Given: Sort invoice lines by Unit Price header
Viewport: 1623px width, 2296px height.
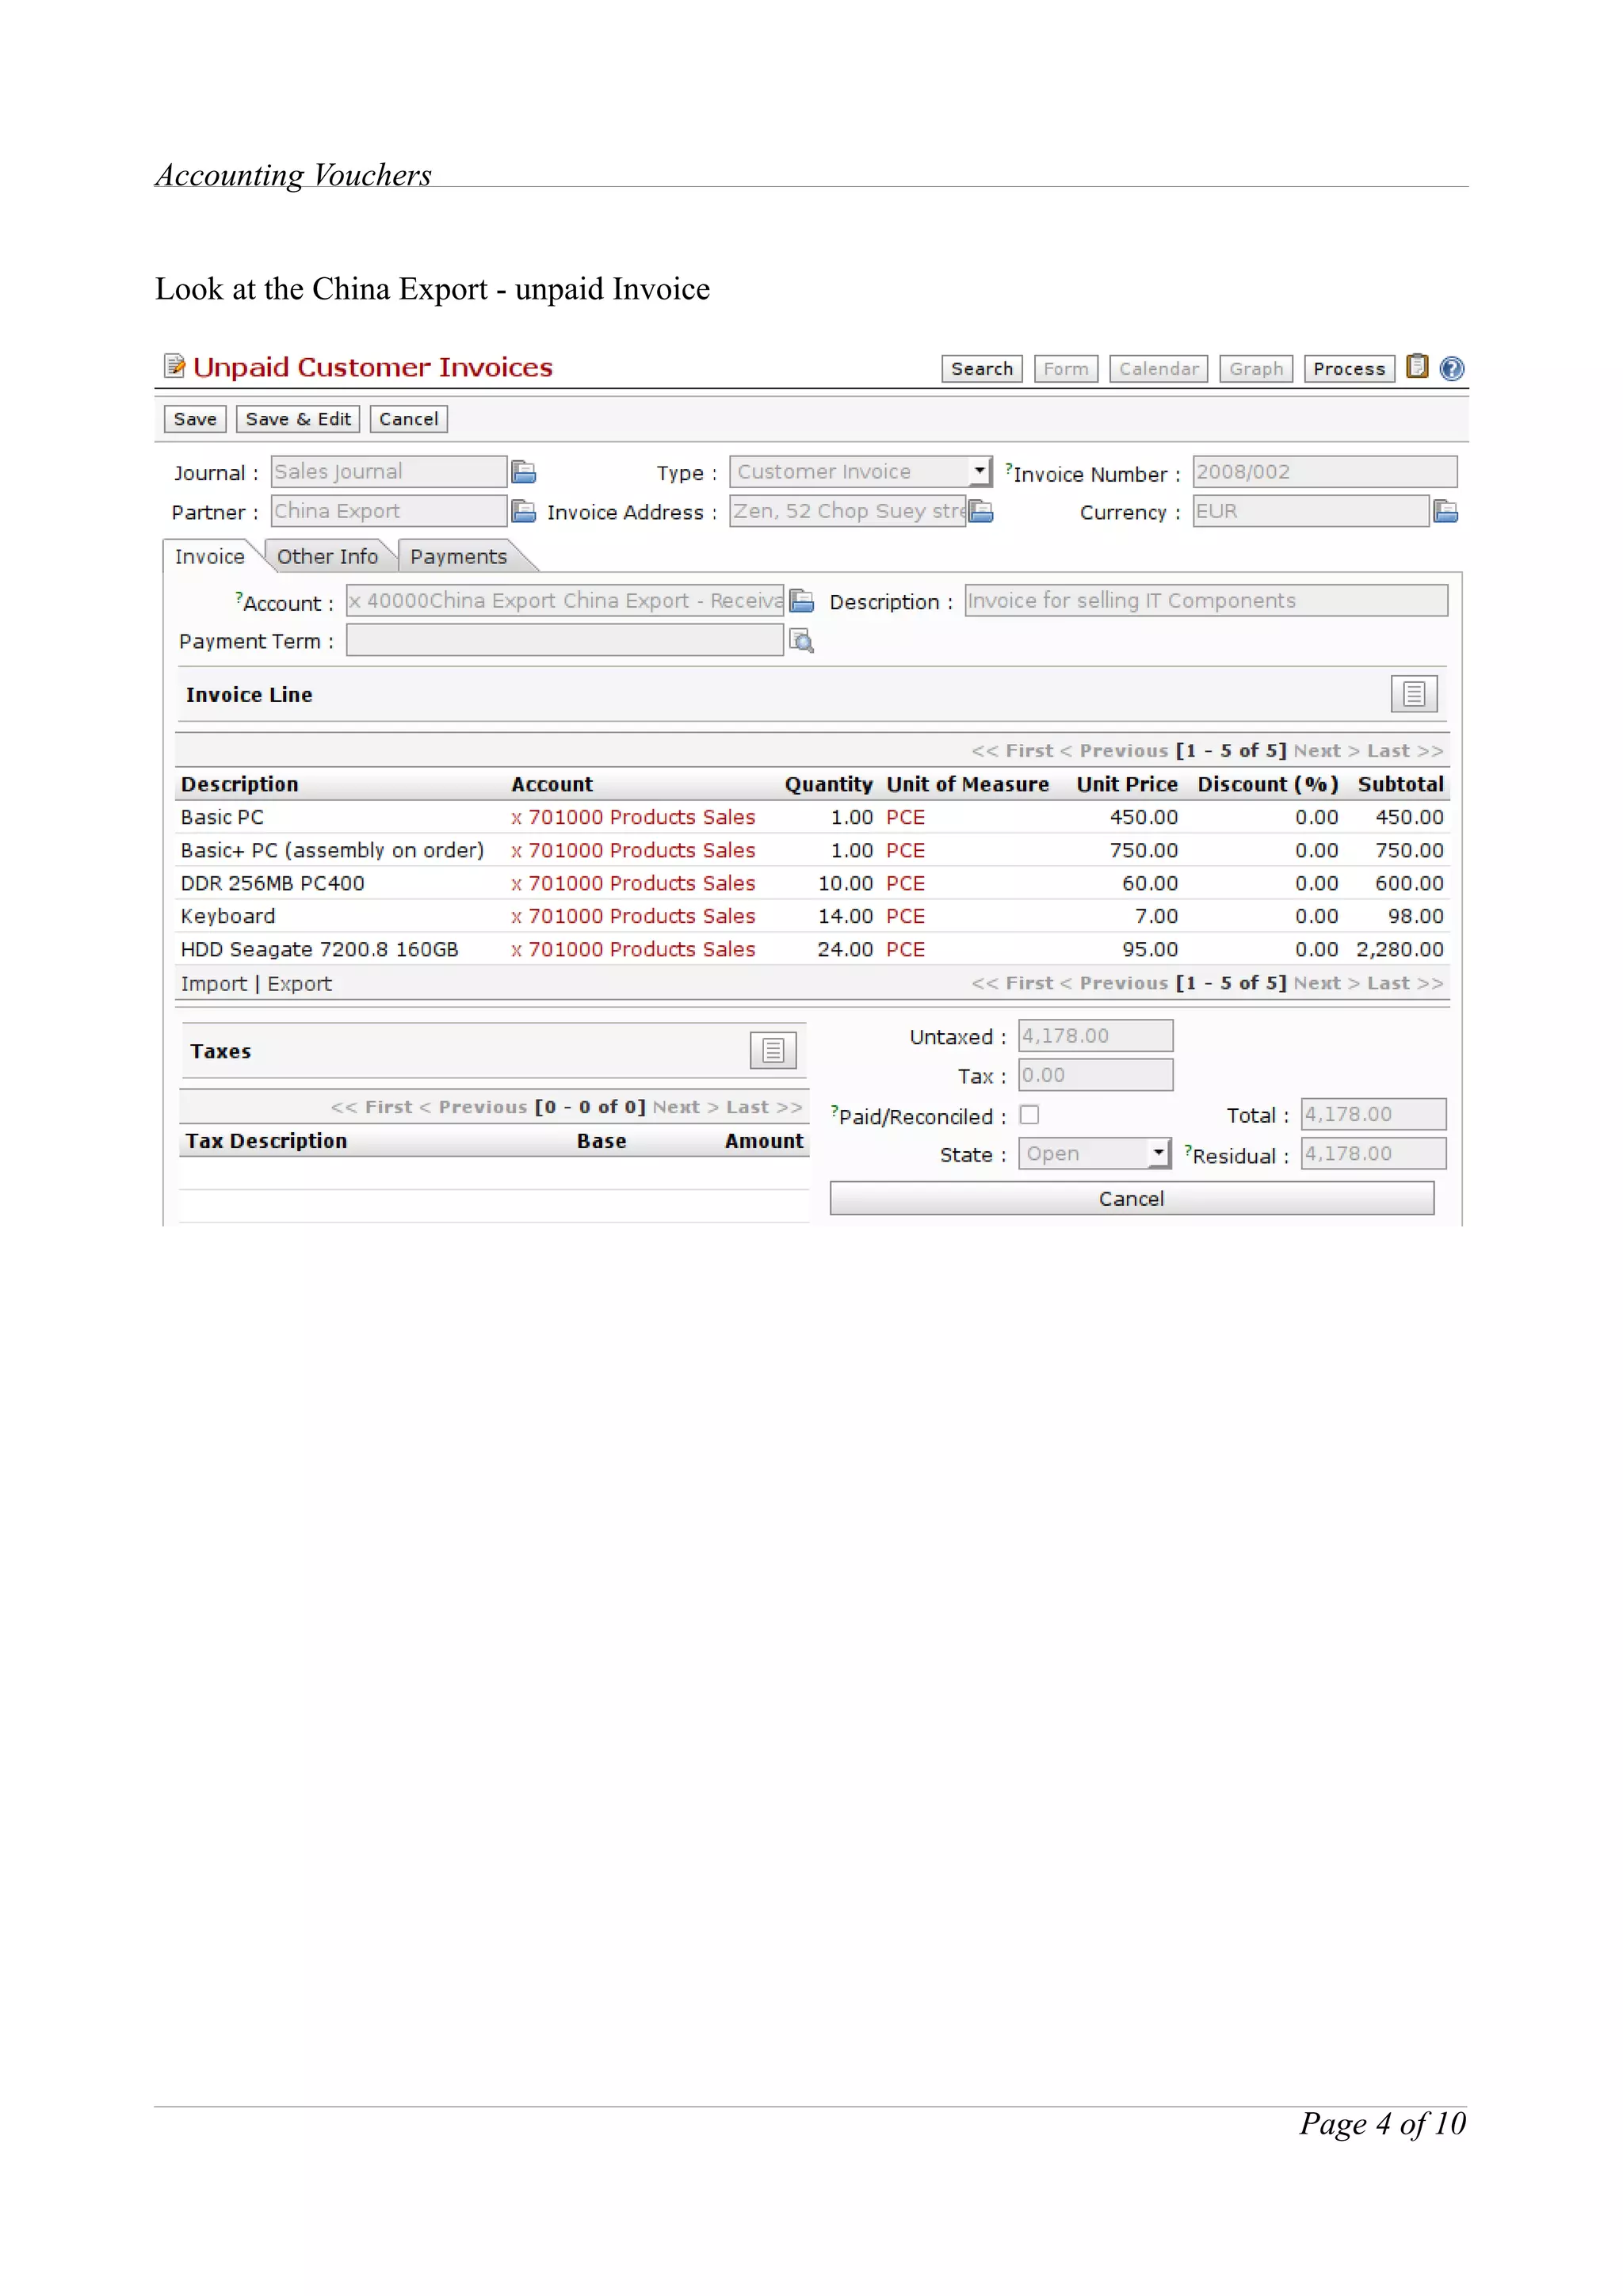Looking at the screenshot, I should [x=1127, y=784].
